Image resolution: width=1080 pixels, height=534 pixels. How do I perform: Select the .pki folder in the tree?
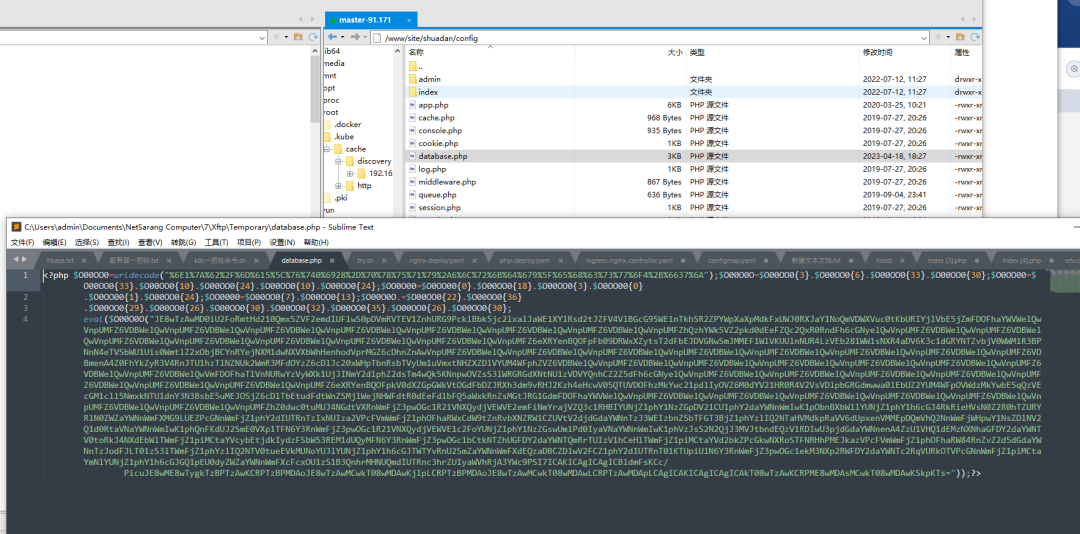[341, 198]
